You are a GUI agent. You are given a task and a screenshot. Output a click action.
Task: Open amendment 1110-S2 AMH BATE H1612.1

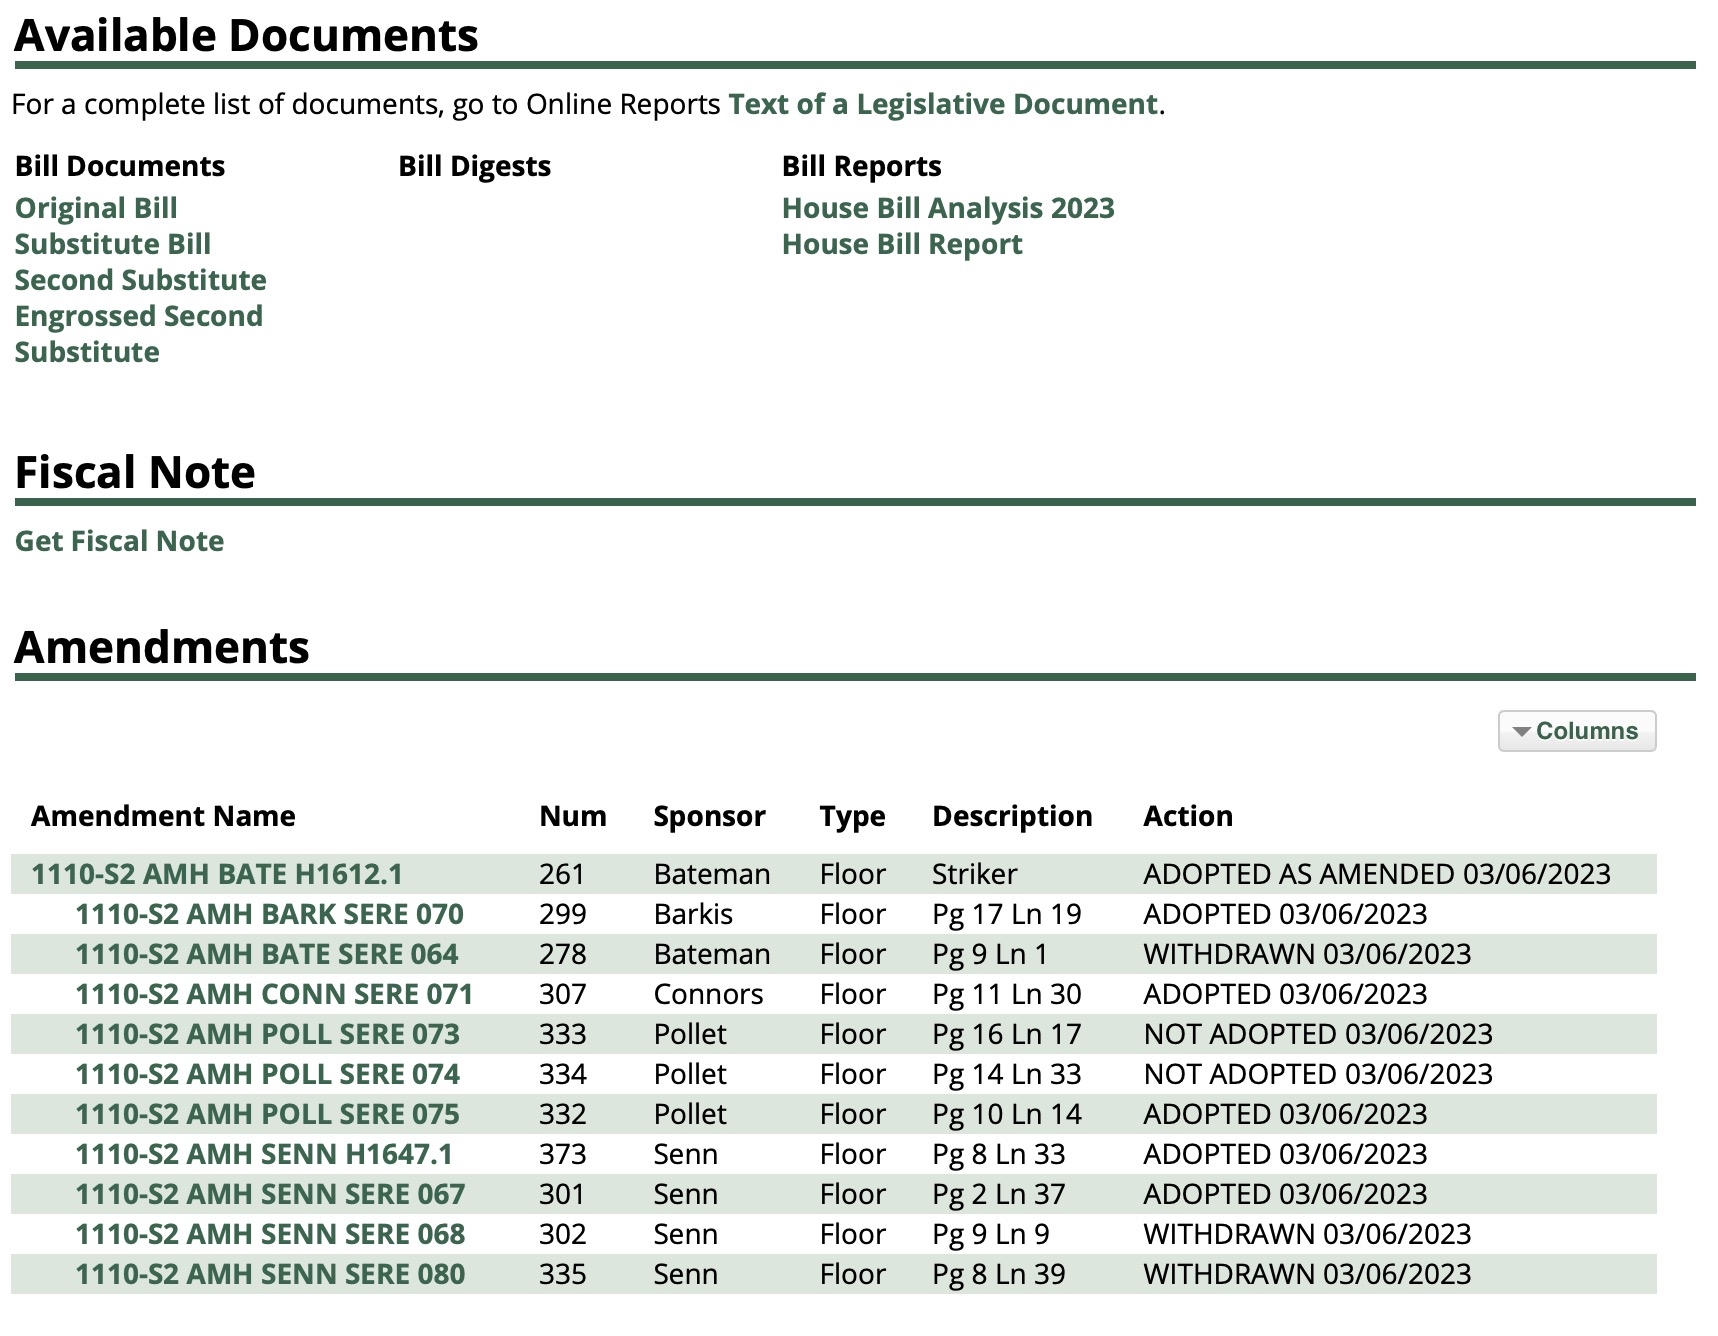(216, 874)
